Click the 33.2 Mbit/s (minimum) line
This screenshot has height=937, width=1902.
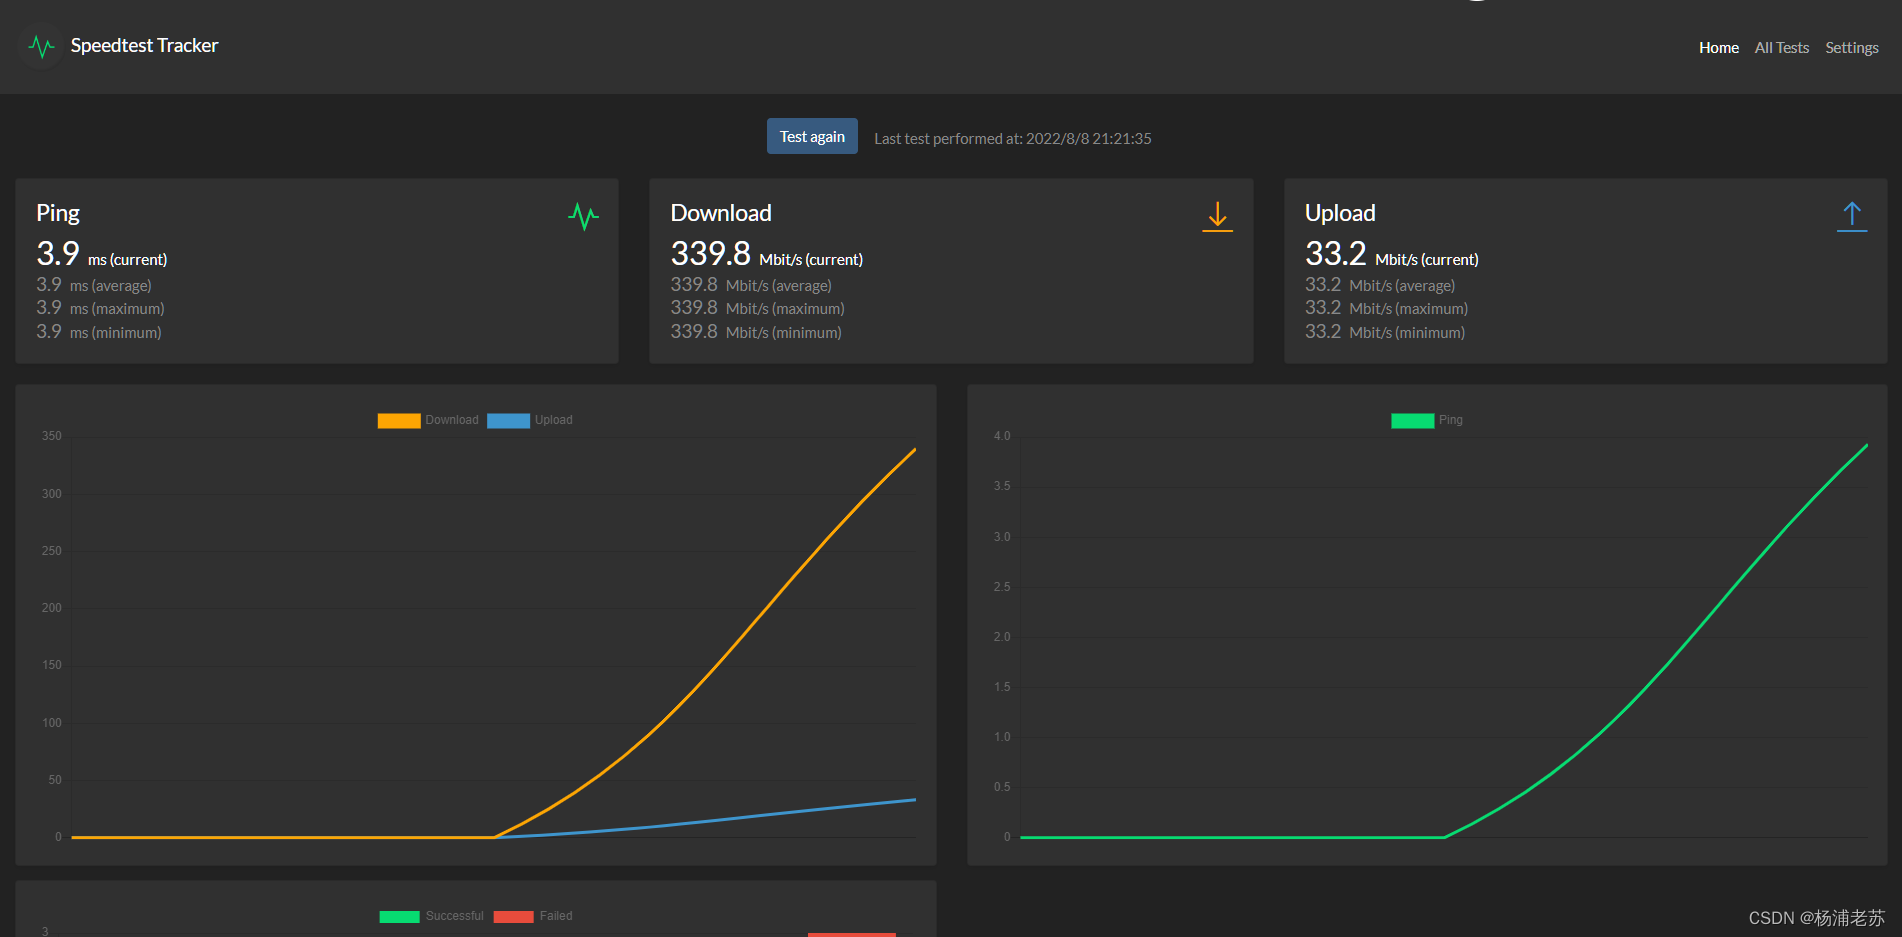pyautogui.click(x=1385, y=332)
